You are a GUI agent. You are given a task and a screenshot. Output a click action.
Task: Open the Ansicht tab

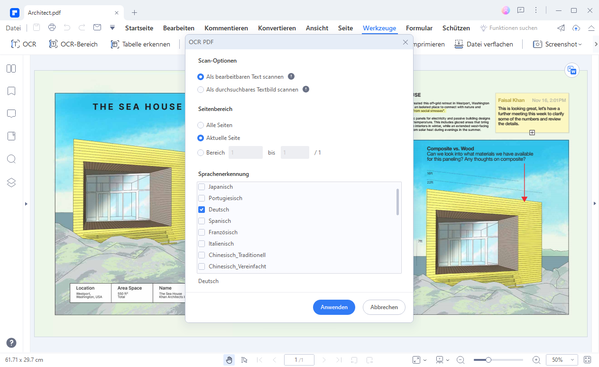(x=317, y=28)
